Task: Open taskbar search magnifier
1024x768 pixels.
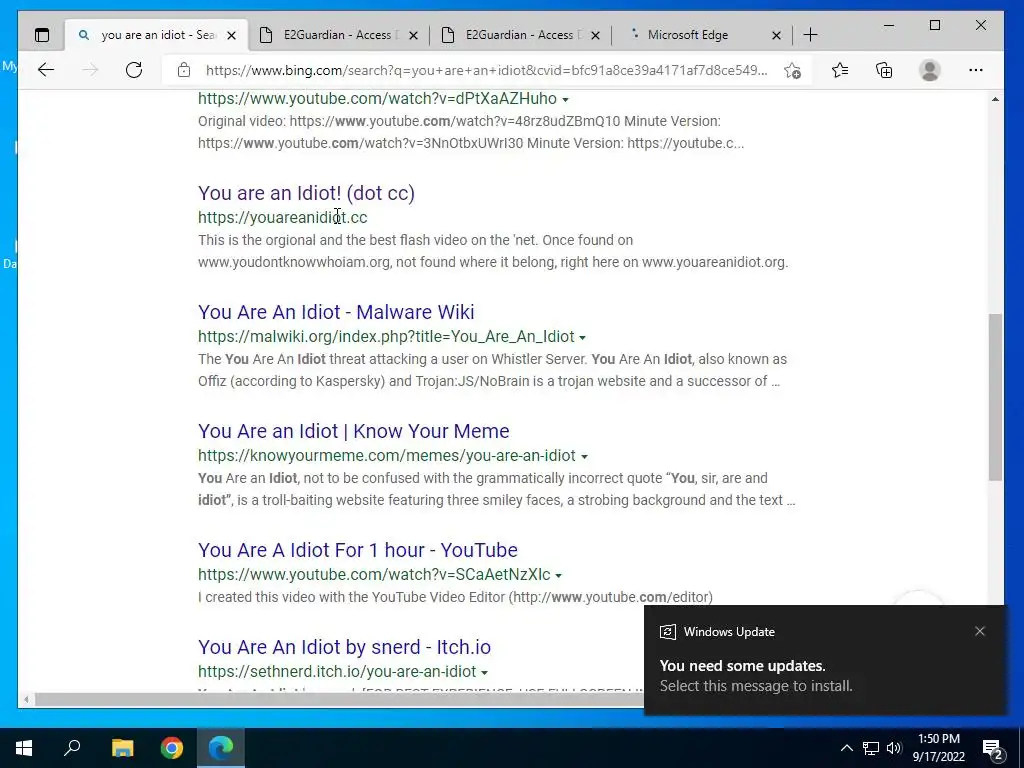Action: point(72,748)
